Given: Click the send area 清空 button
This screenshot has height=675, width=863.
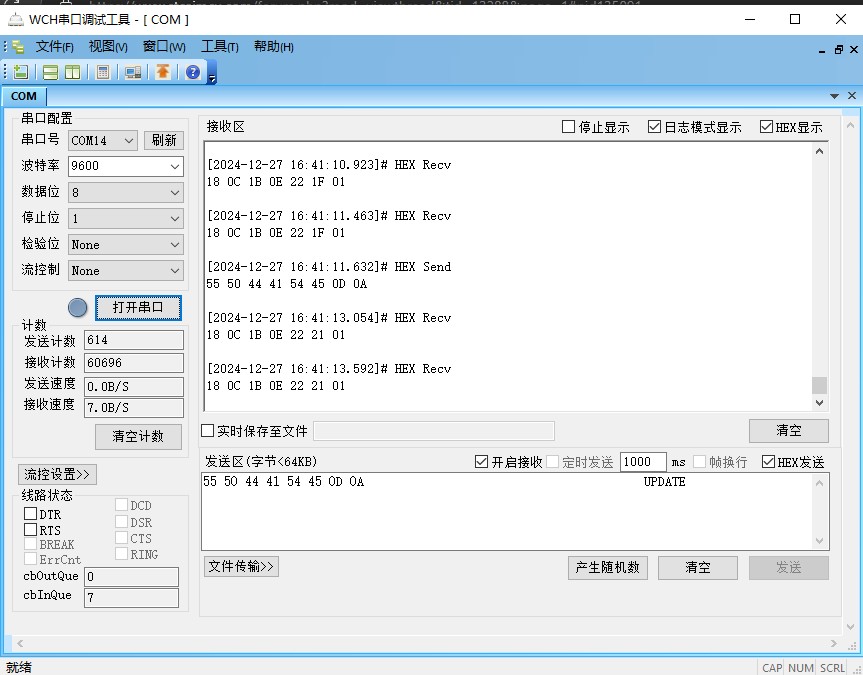Looking at the screenshot, I should [x=698, y=568].
